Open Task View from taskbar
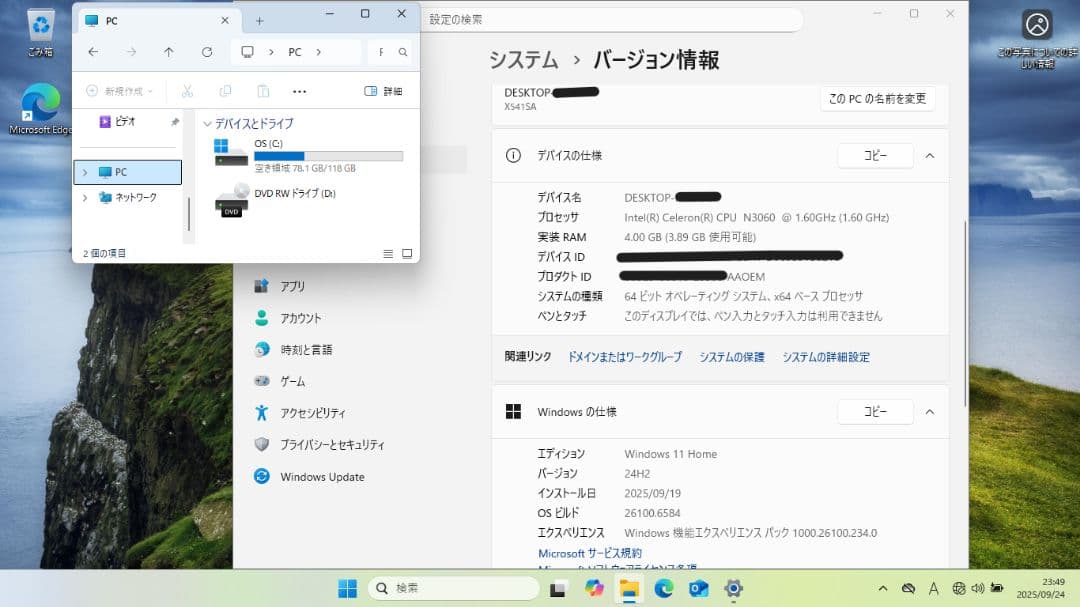Viewport: 1080px width, 607px height. coord(558,588)
